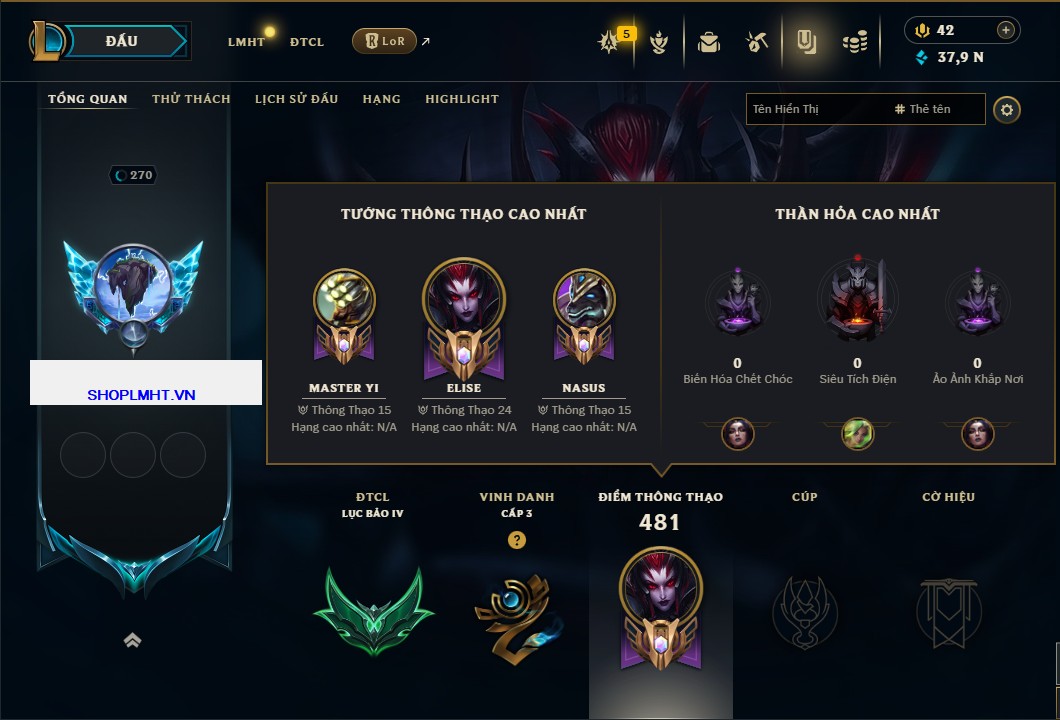Click the Honor level question mark icon

tap(516, 540)
